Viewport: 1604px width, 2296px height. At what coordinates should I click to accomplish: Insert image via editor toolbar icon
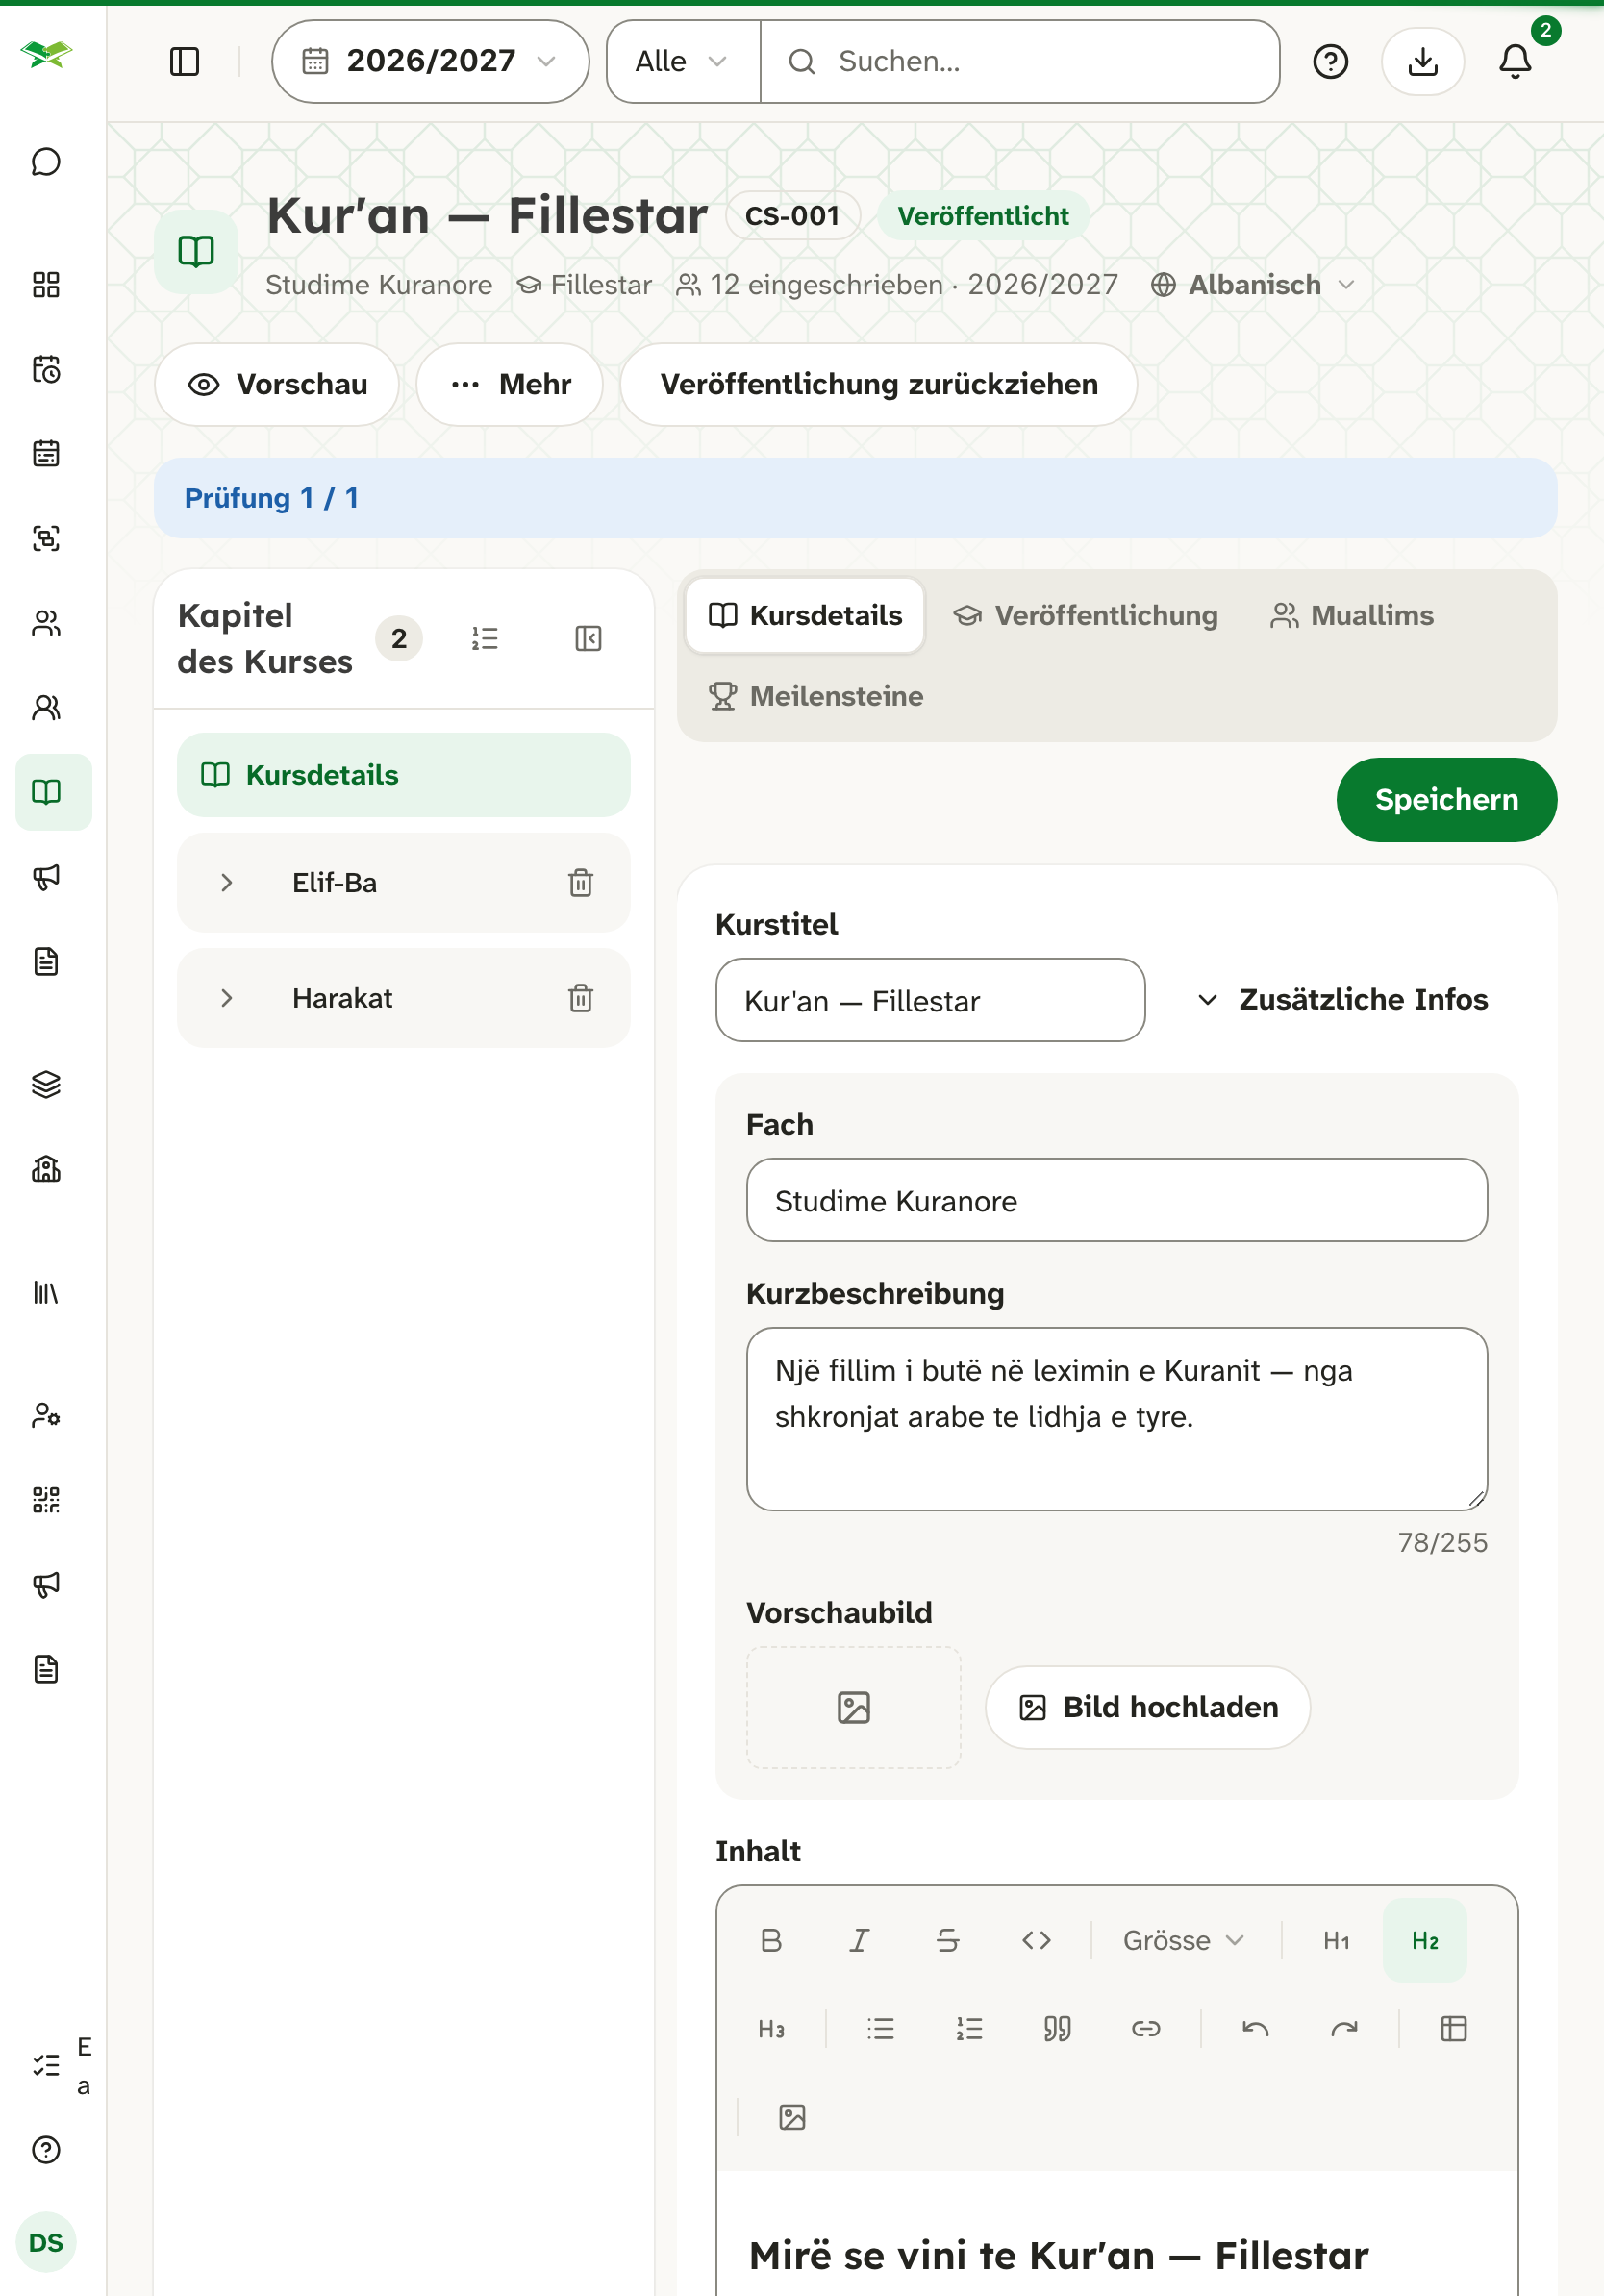tap(792, 2117)
